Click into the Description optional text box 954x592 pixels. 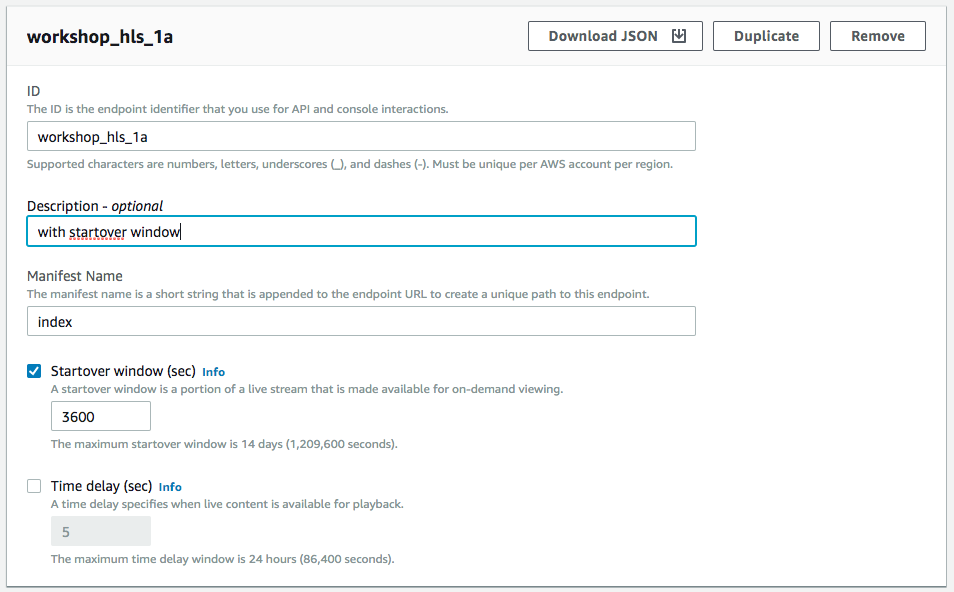point(361,231)
